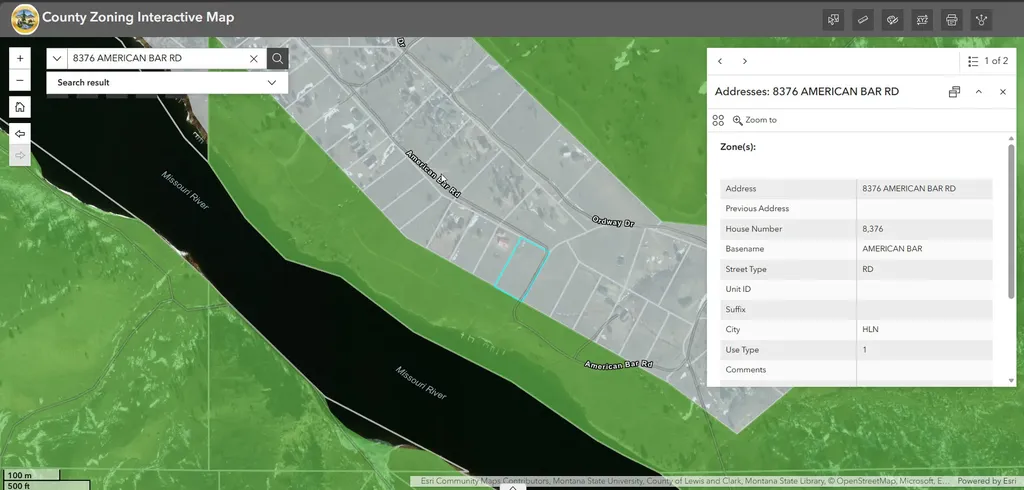Open the Measure ruler tool
The width and height of the screenshot is (1024, 490).
[x=863, y=20]
